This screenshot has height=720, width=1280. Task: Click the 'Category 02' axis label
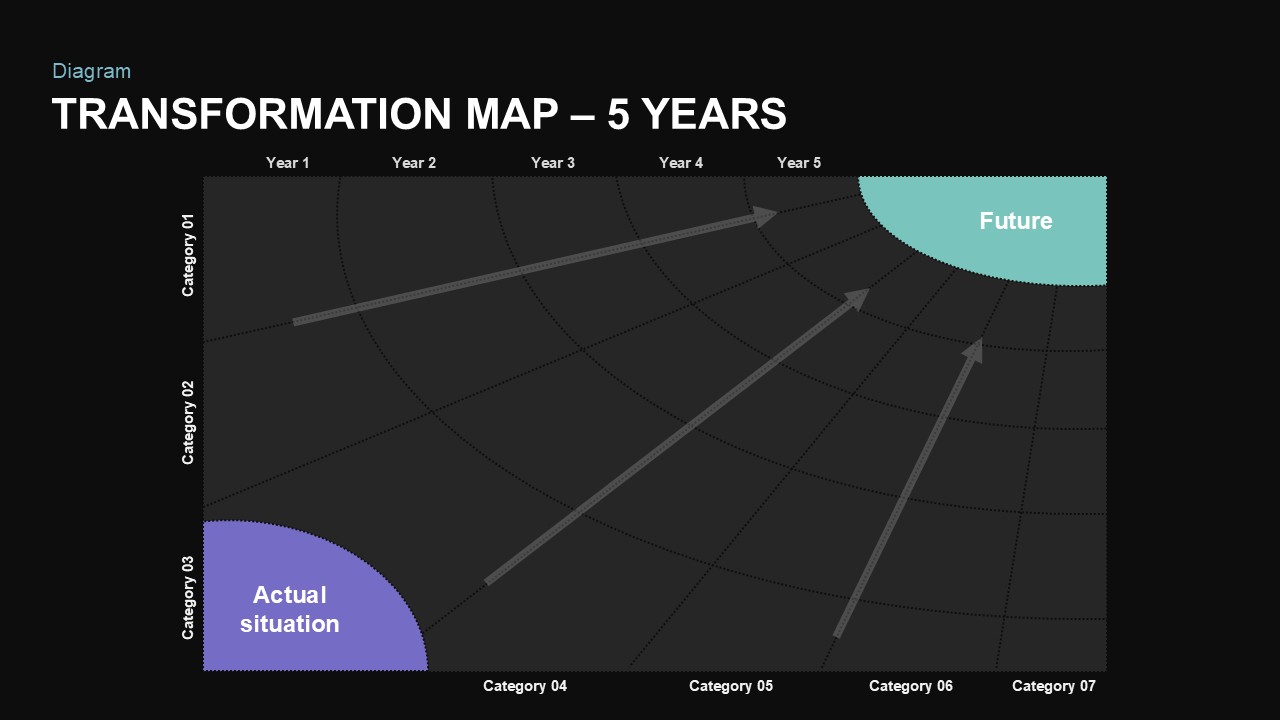click(x=188, y=422)
